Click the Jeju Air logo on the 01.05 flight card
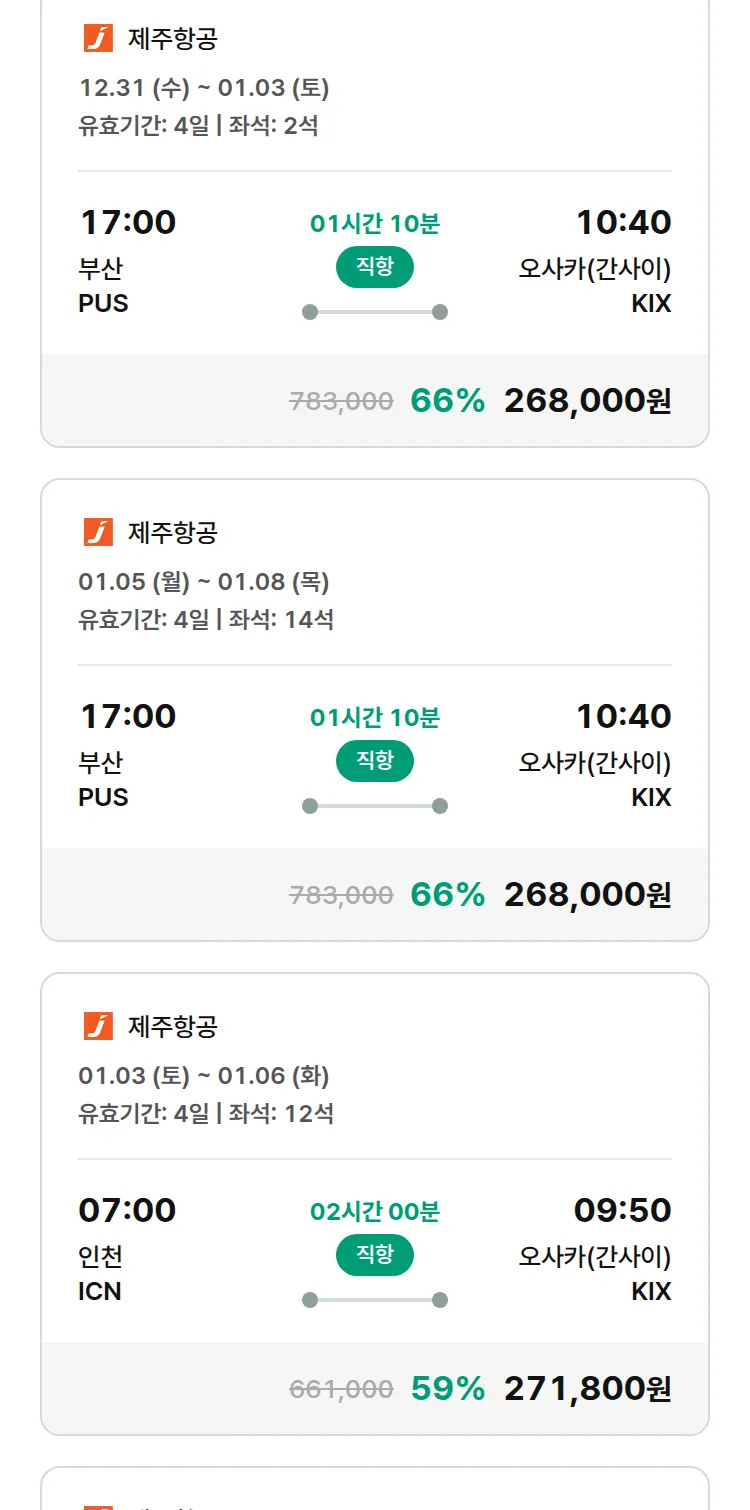The width and height of the screenshot is (750, 1510). 98,532
